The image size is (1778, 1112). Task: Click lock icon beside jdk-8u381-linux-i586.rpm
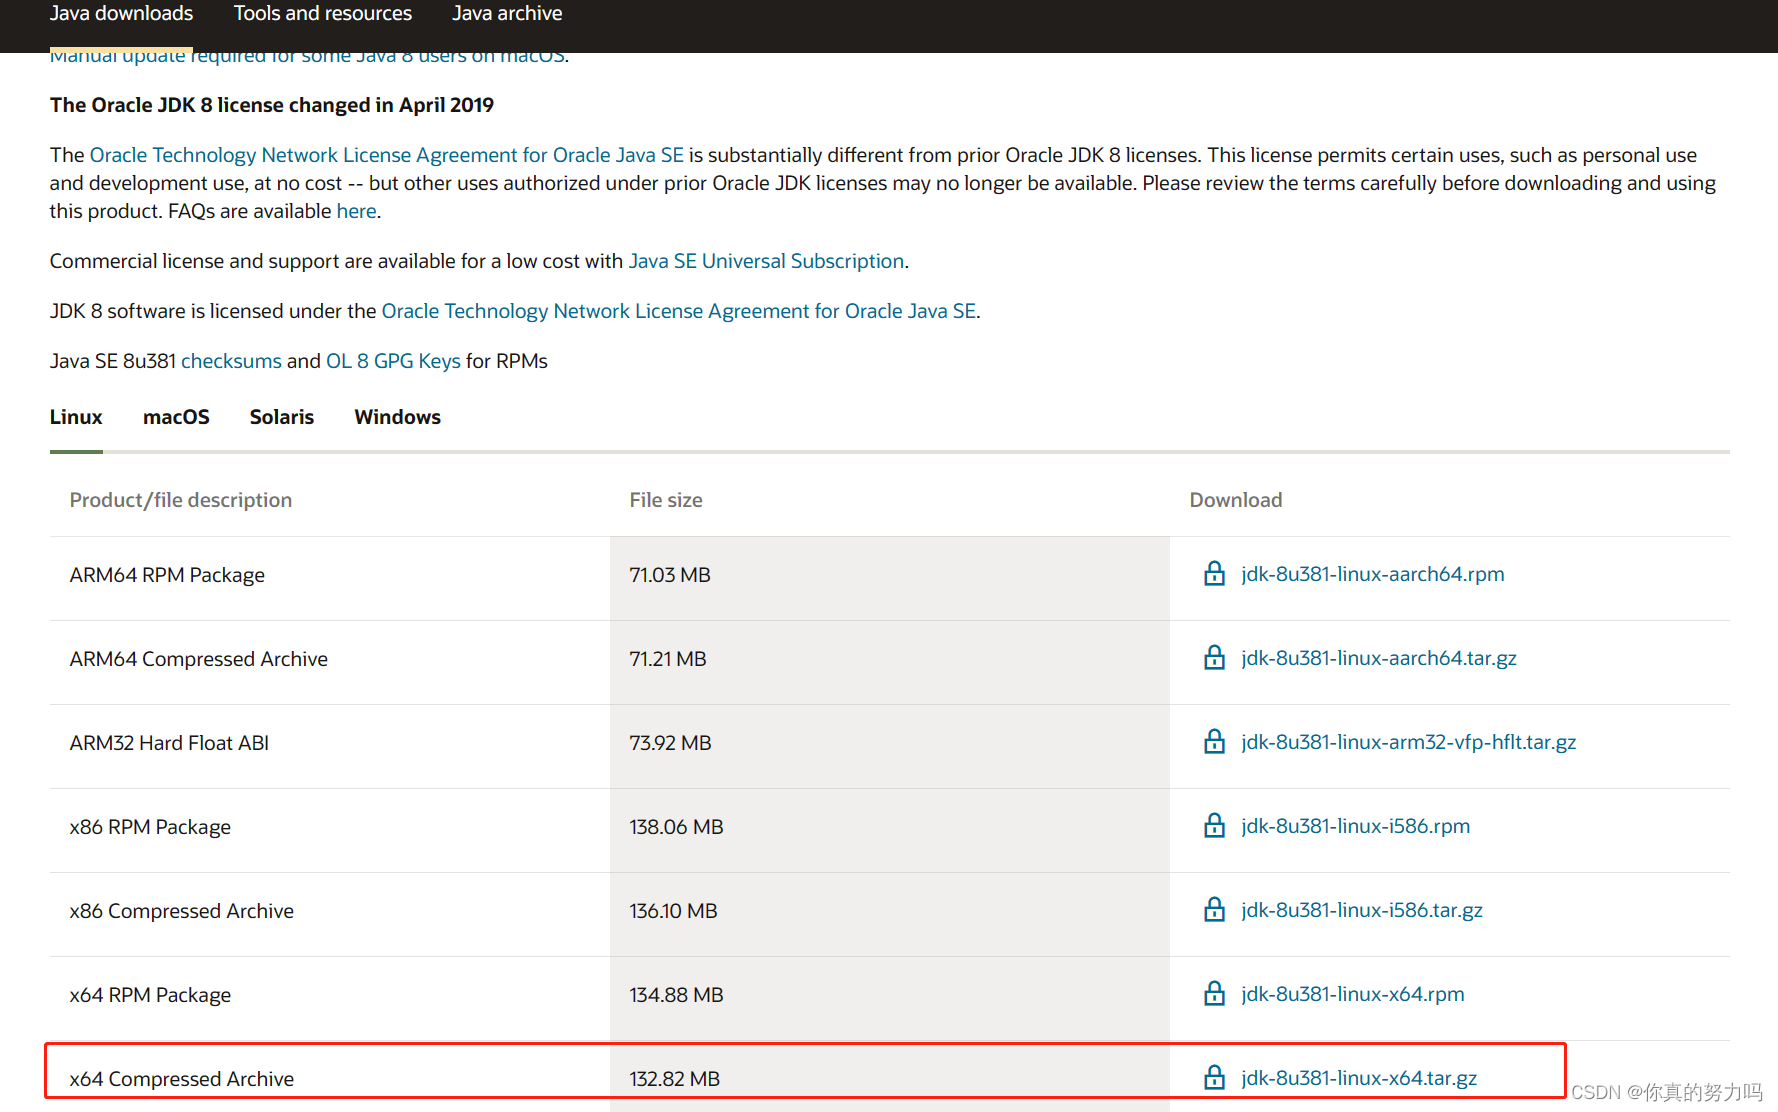(1214, 826)
